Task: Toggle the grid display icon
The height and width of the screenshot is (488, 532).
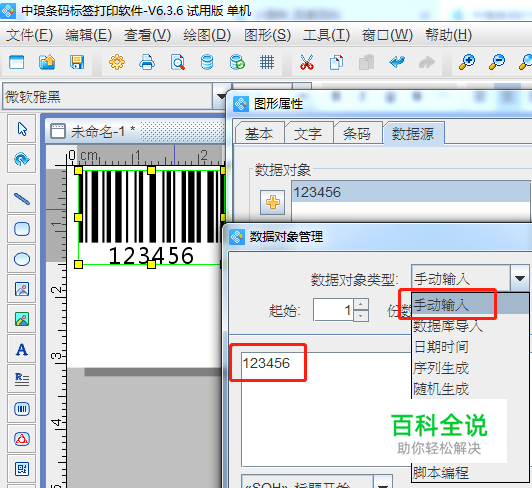Action: click(267, 62)
